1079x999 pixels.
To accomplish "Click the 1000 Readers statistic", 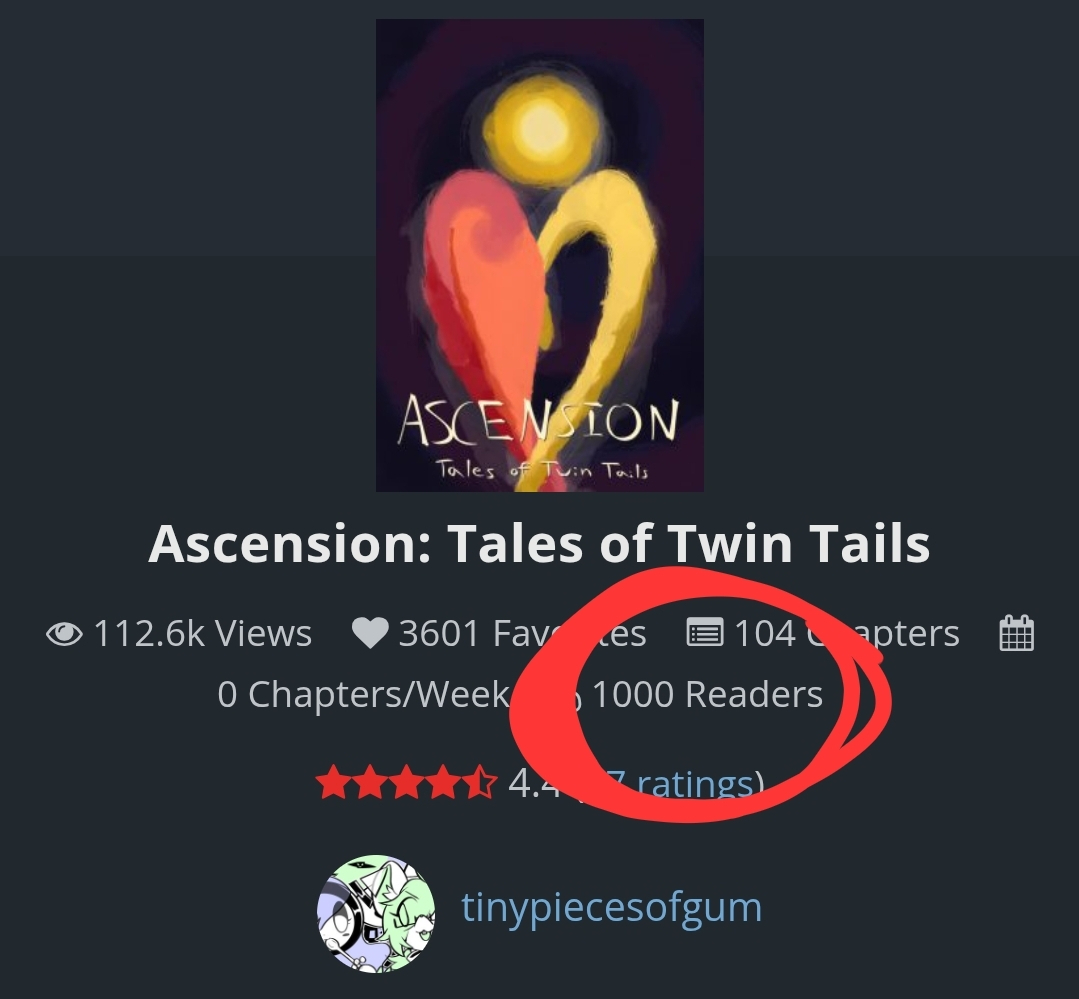I will (x=707, y=694).
